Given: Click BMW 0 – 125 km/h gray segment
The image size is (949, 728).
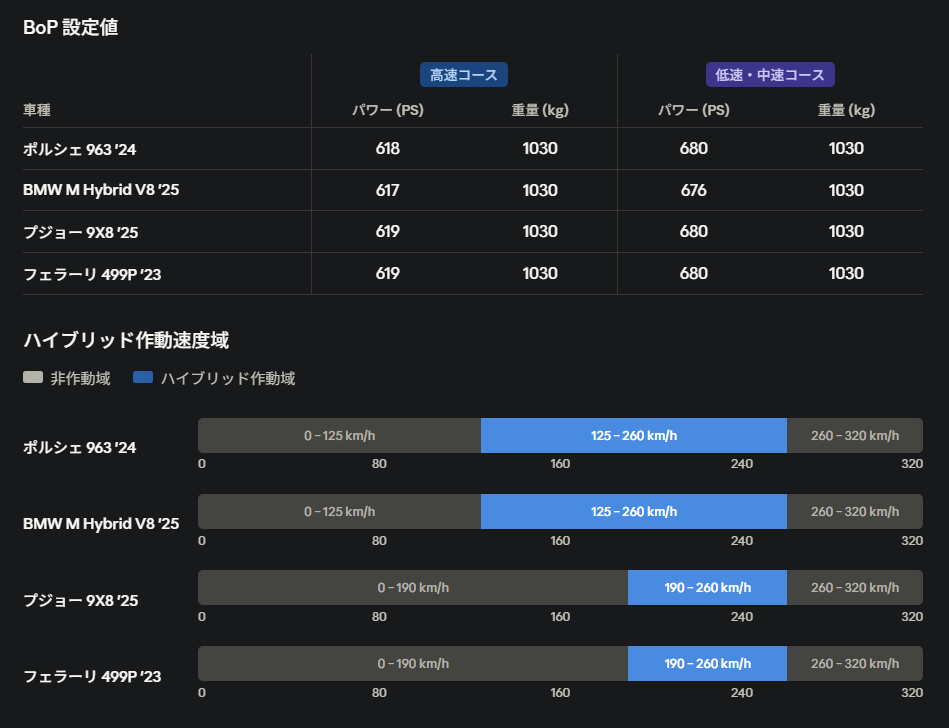Looking at the screenshot, I should point(340,511).
